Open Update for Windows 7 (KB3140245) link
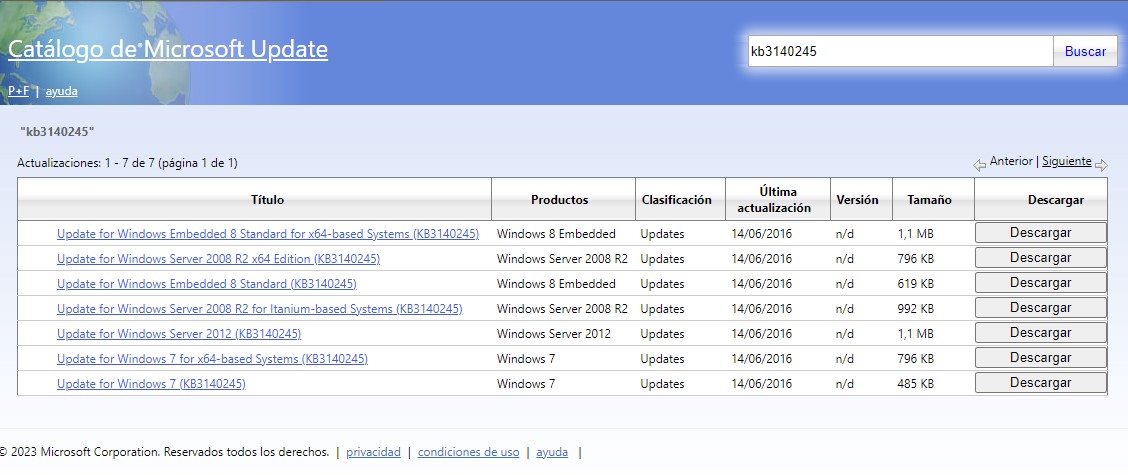 point(151,384)
